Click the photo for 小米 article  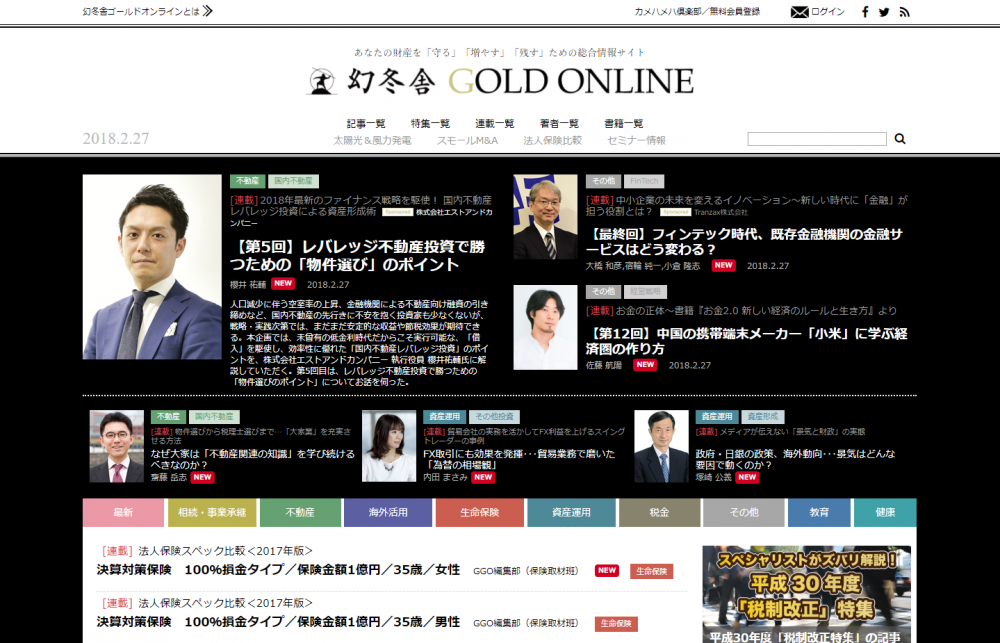(545, 327)
